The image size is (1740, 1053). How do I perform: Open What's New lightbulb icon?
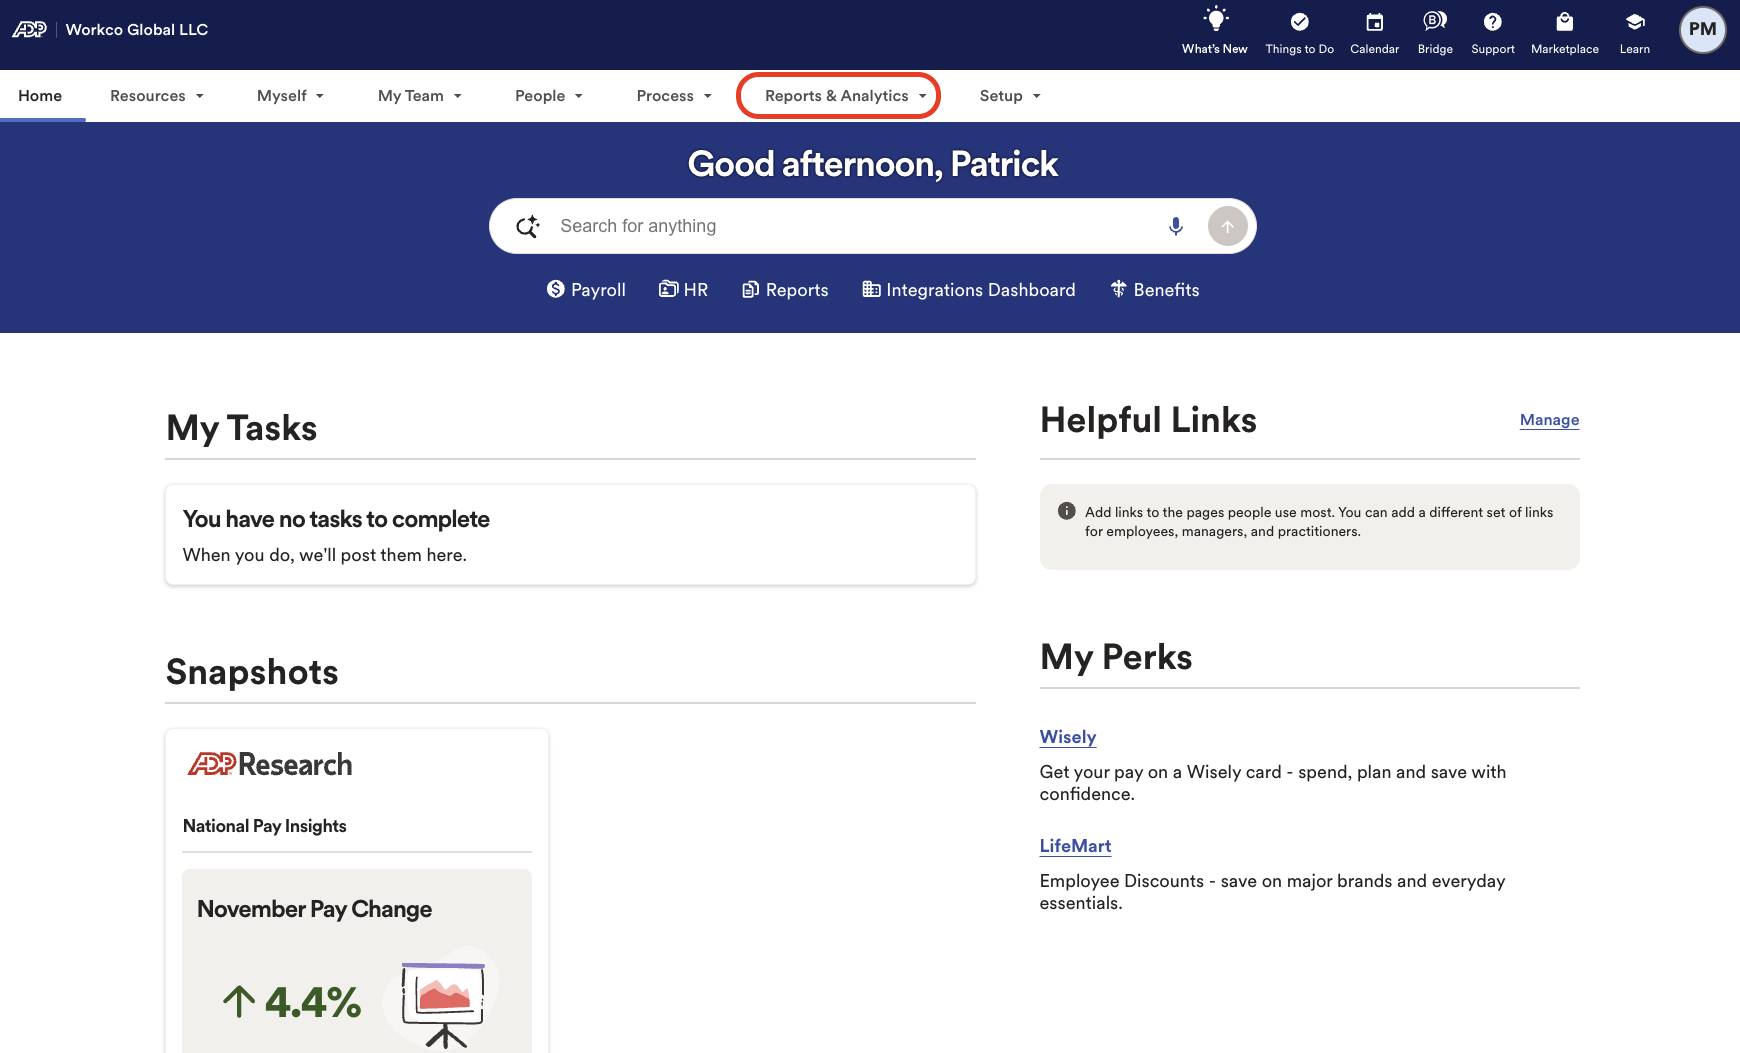click(x=1215, y=20)
